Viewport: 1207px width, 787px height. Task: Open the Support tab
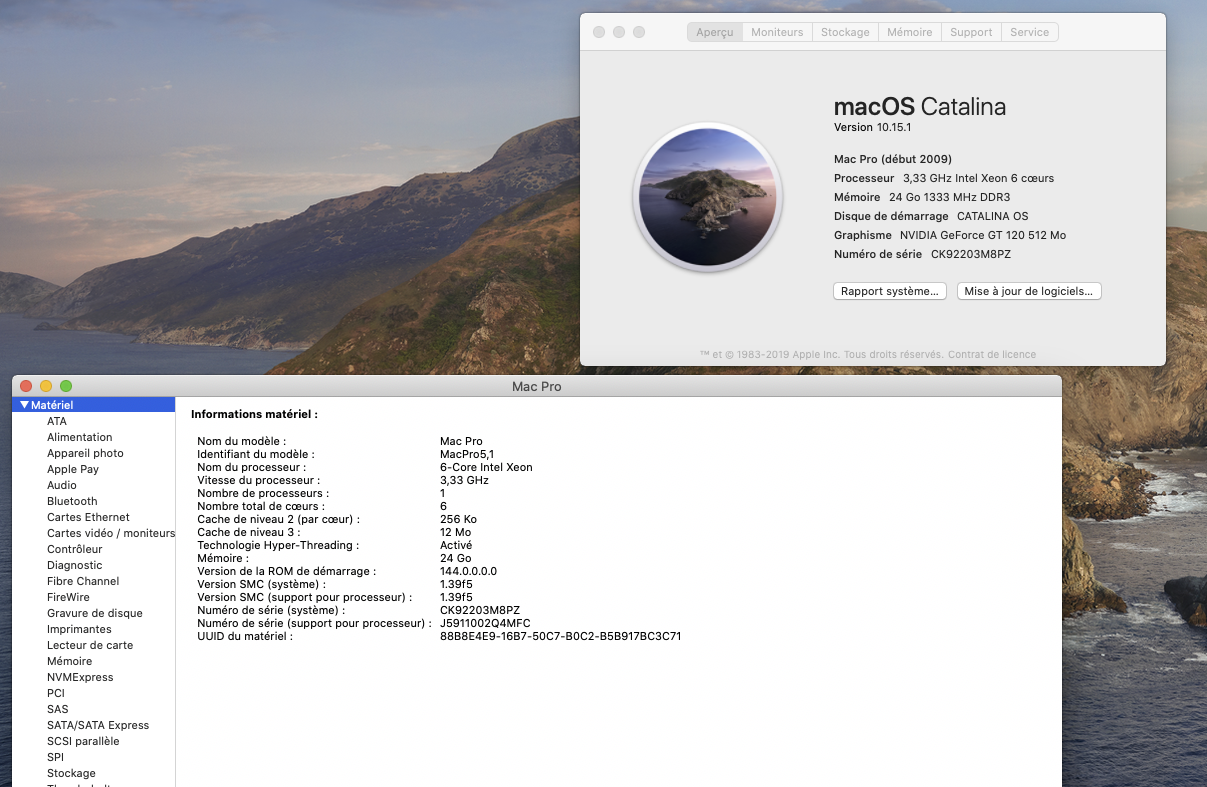click(x=971, y=32)
